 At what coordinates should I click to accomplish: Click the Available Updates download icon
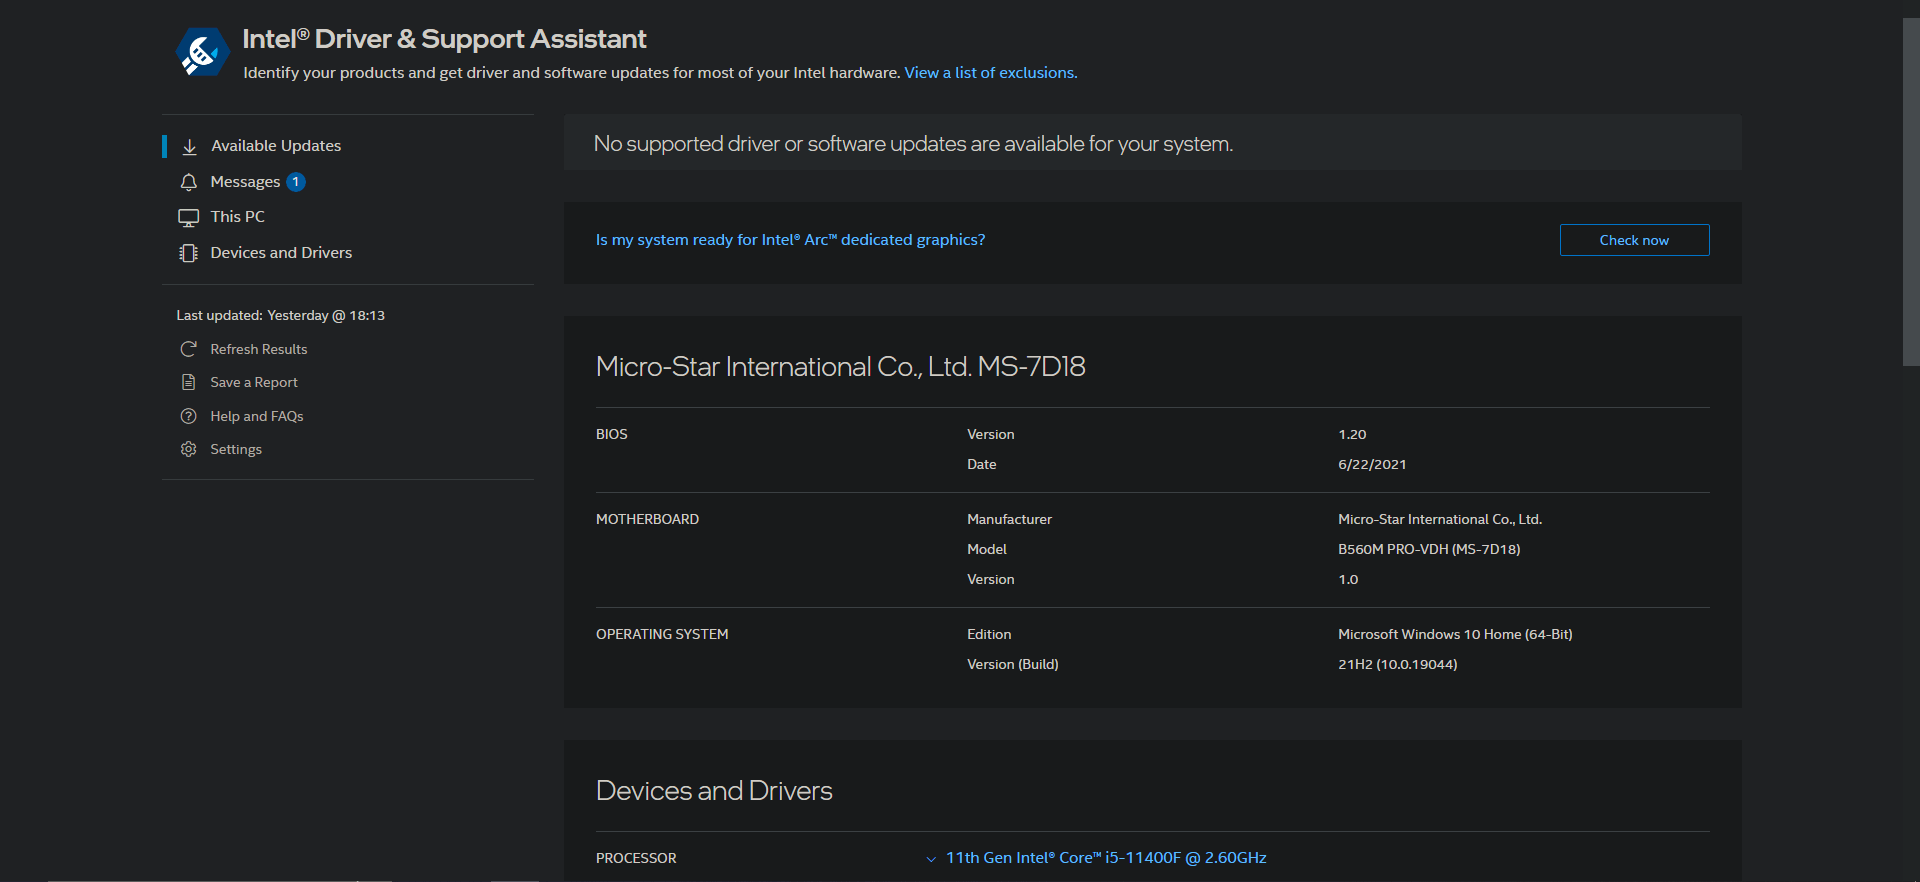point(189,147)
